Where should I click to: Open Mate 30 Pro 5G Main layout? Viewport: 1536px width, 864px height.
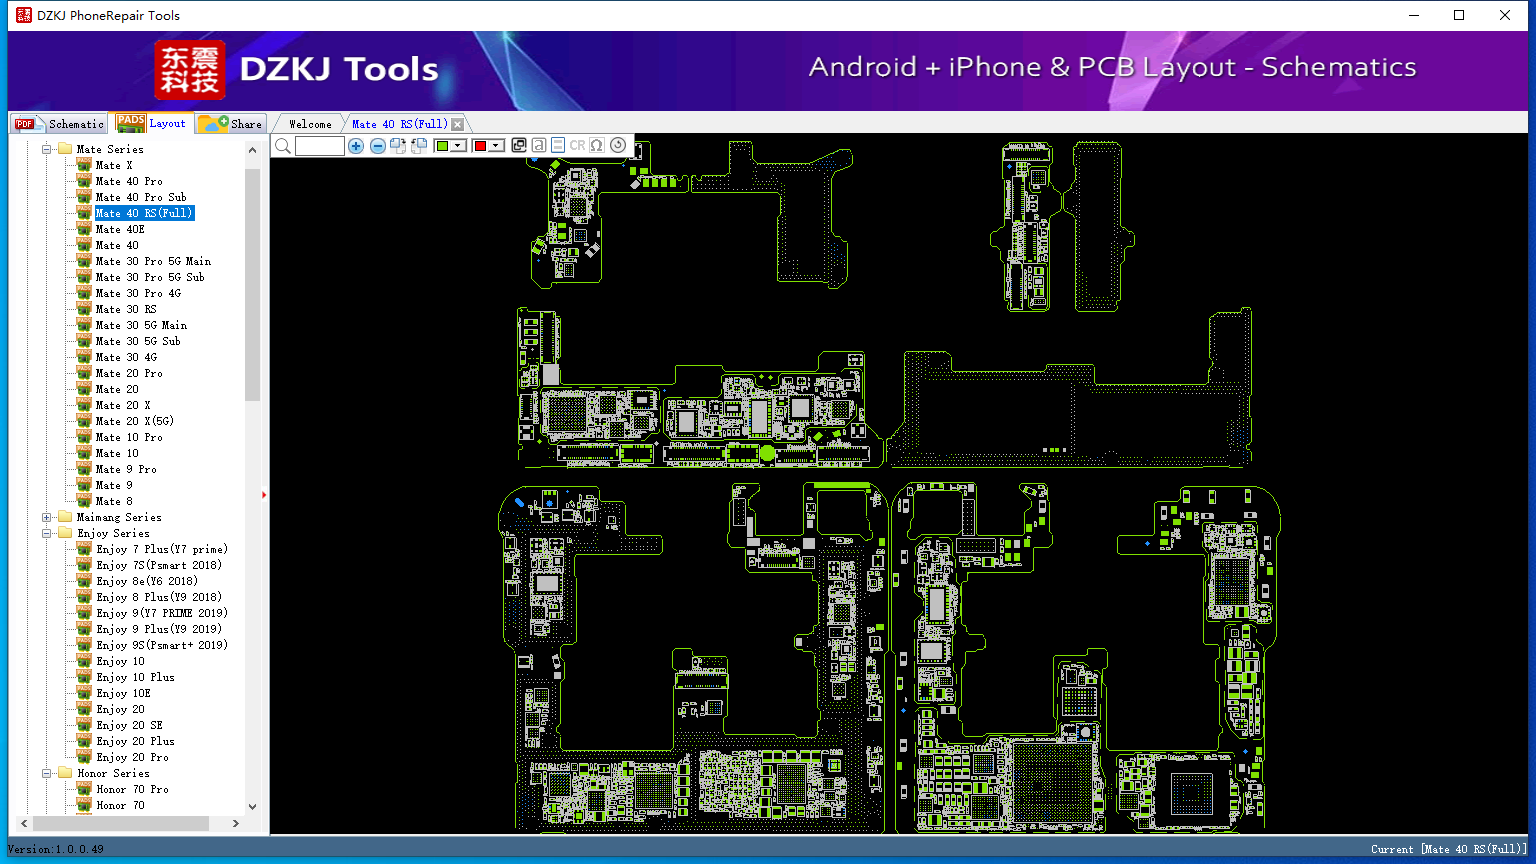point(153,261)
